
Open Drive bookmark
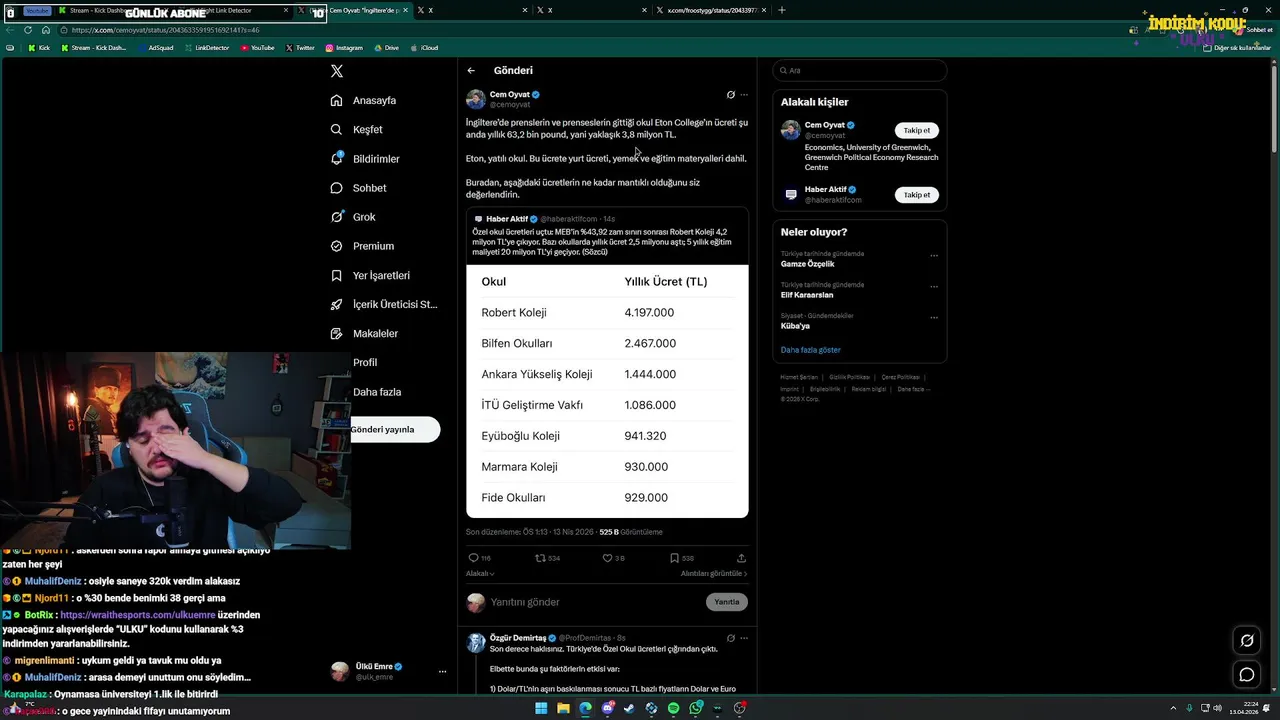(x=386, y=48)
